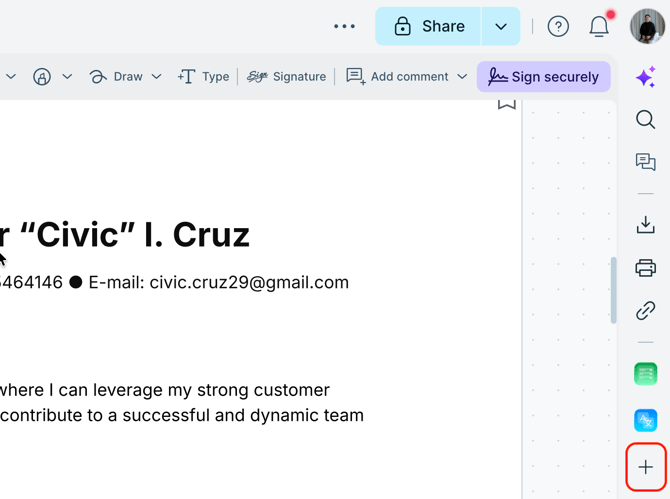Open the notifications bell
This screenshot has width=670, height=499.
(599, 27)
